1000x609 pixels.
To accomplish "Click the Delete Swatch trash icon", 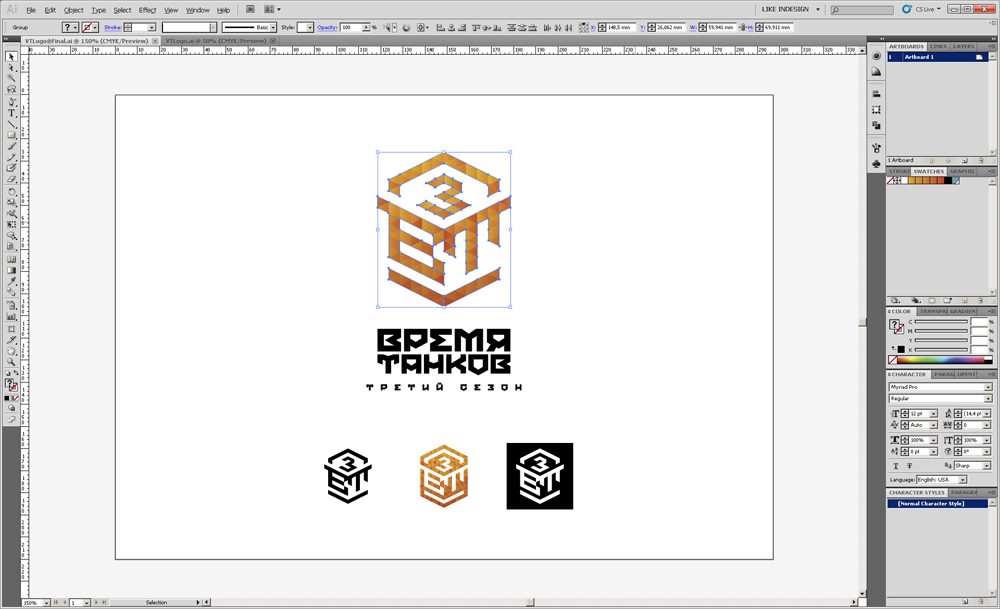I will [x=980, y=300].
